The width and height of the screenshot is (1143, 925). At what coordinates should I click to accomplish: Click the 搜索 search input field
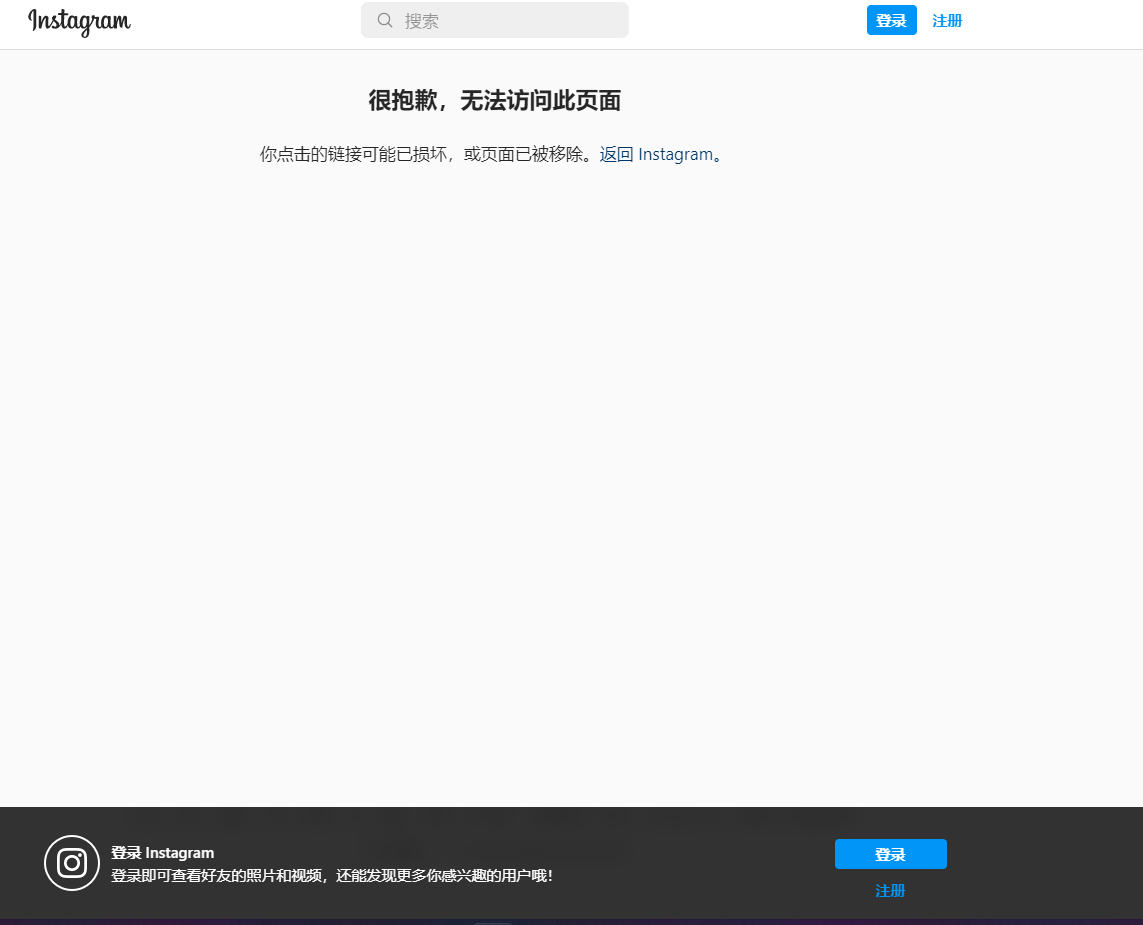(495, 20)
